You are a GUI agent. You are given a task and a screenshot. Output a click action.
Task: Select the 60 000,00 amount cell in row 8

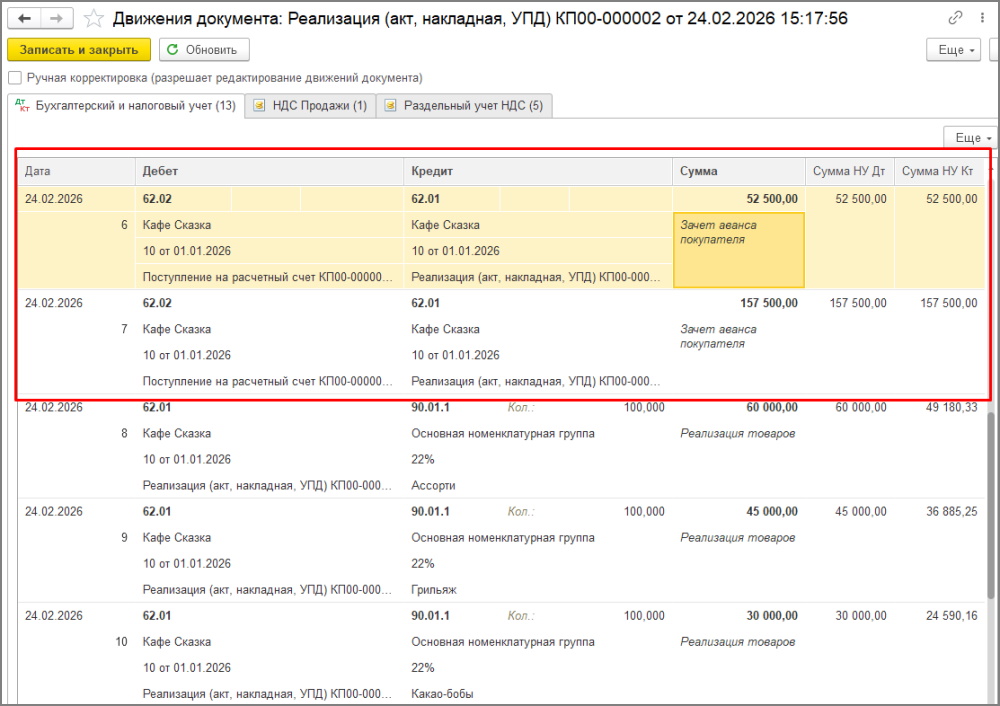tap(771, 407)
